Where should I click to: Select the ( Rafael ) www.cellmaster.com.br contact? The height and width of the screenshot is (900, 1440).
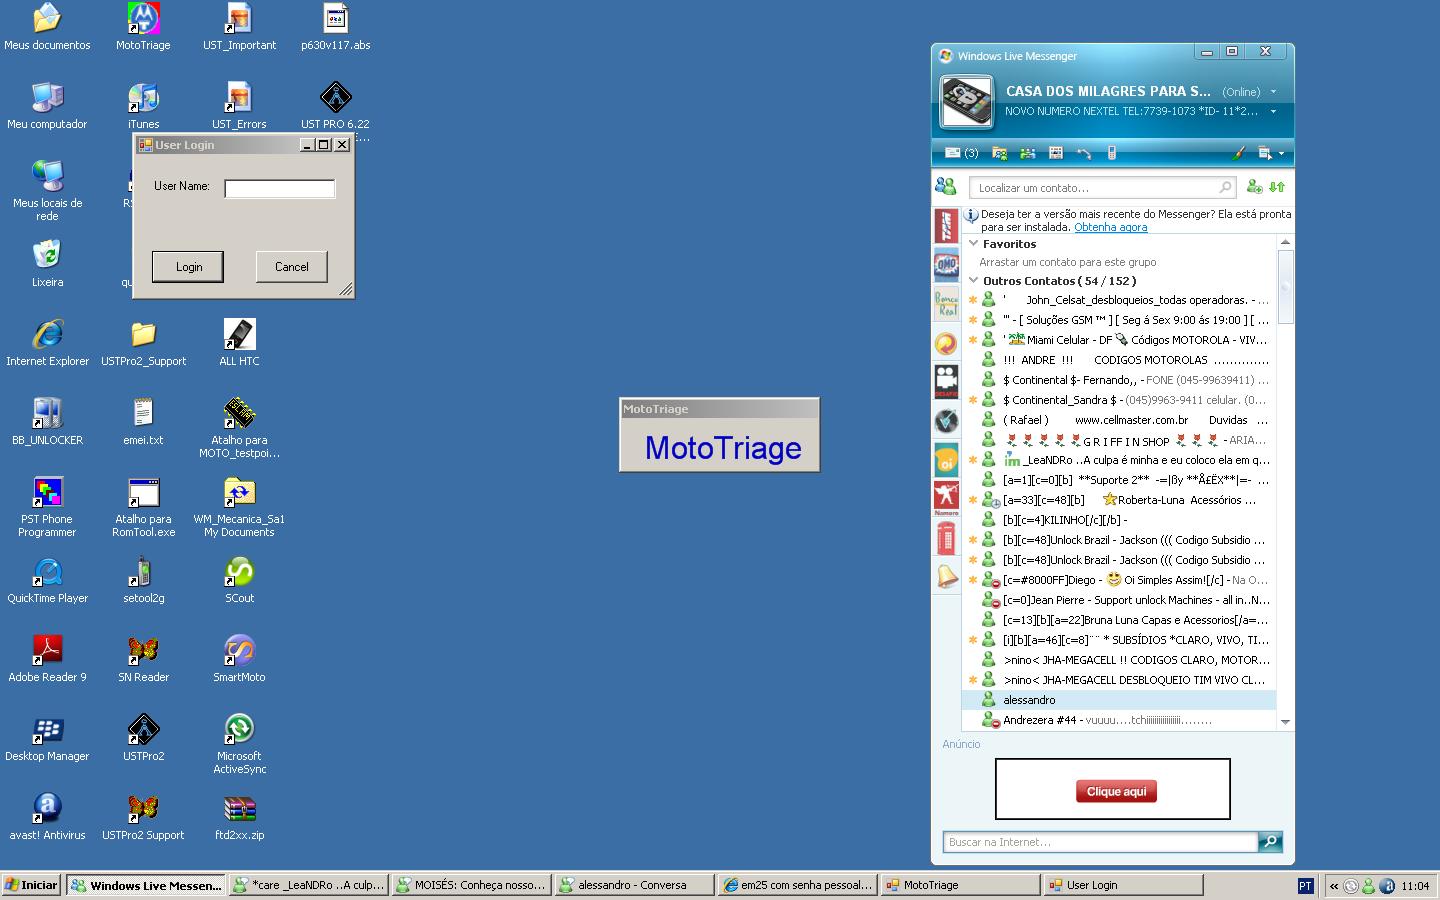pyautogui.click(x=1119, y=420)
